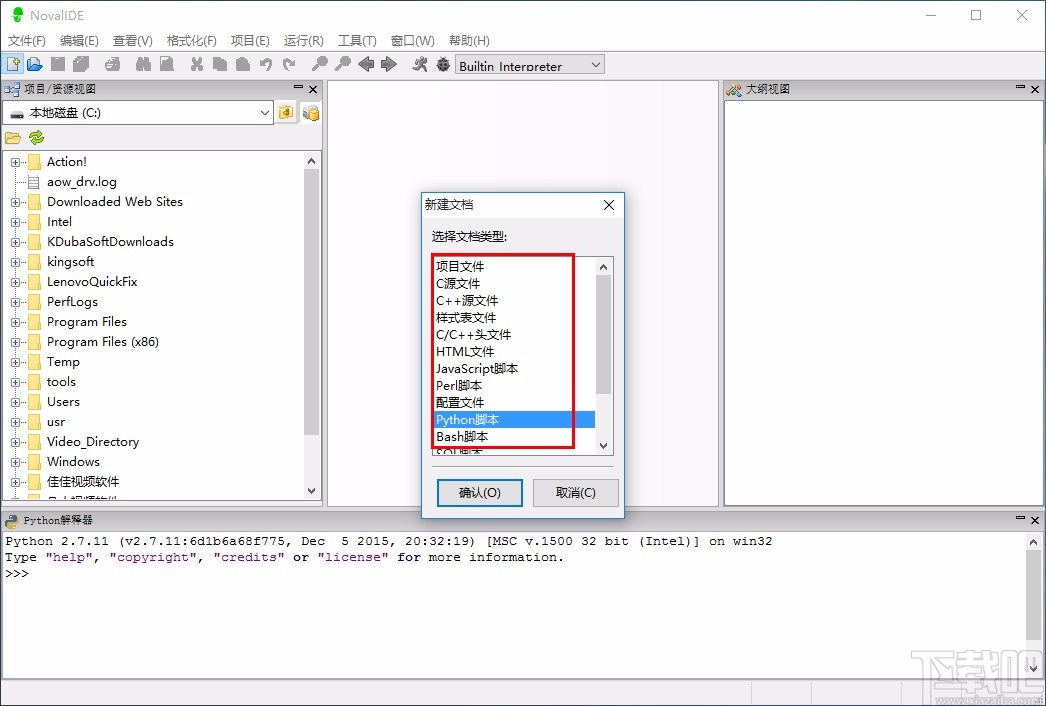Screen dimensions: 1046x706
Task: Click the database-box icon beside drive dropdown
Action: tap(311, 113)
